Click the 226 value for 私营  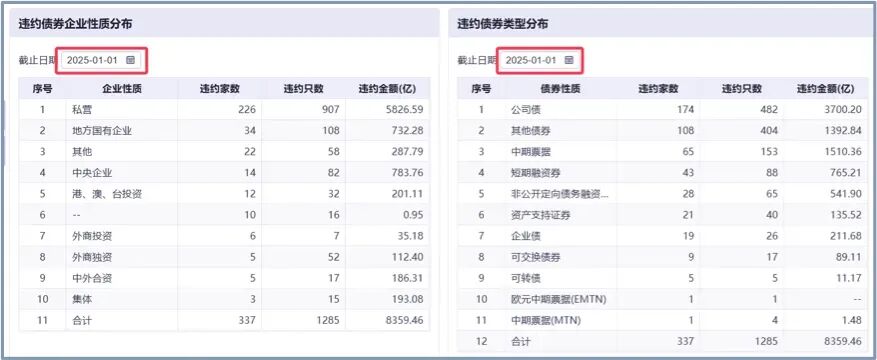(247, 110)
